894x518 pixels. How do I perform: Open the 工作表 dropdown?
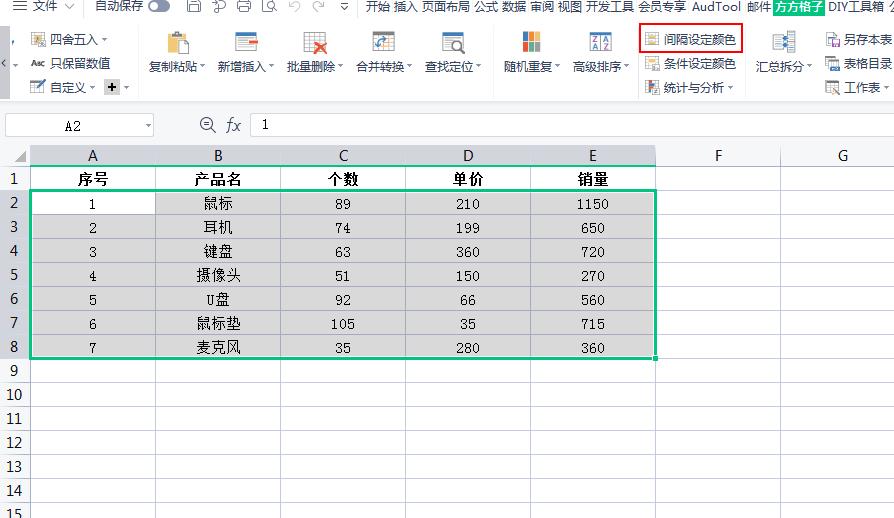point(857,87)
